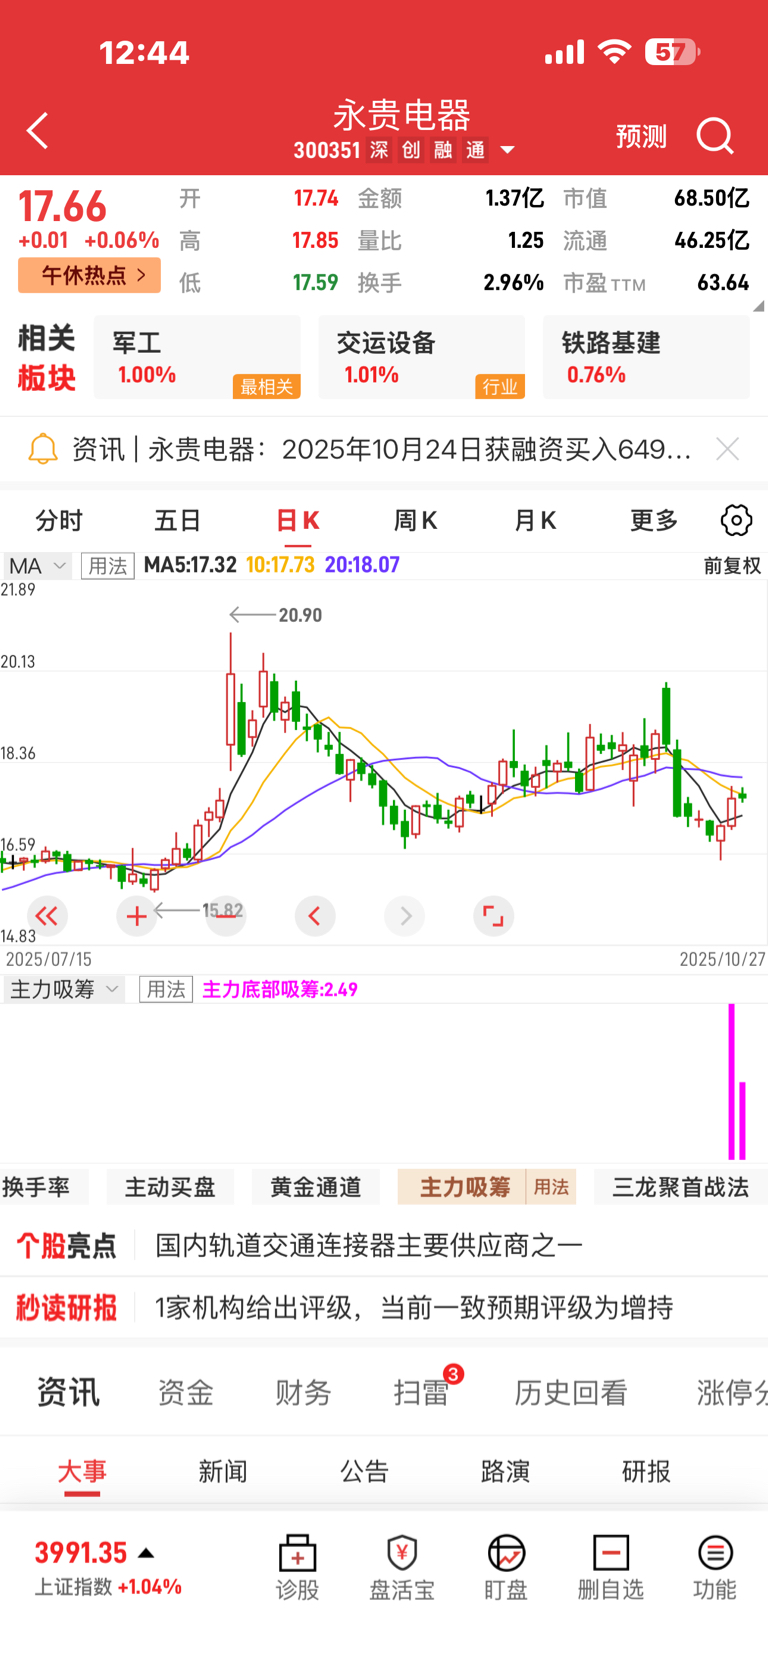Switch to the 历史回看 section tab

[x=571, y=1392]
